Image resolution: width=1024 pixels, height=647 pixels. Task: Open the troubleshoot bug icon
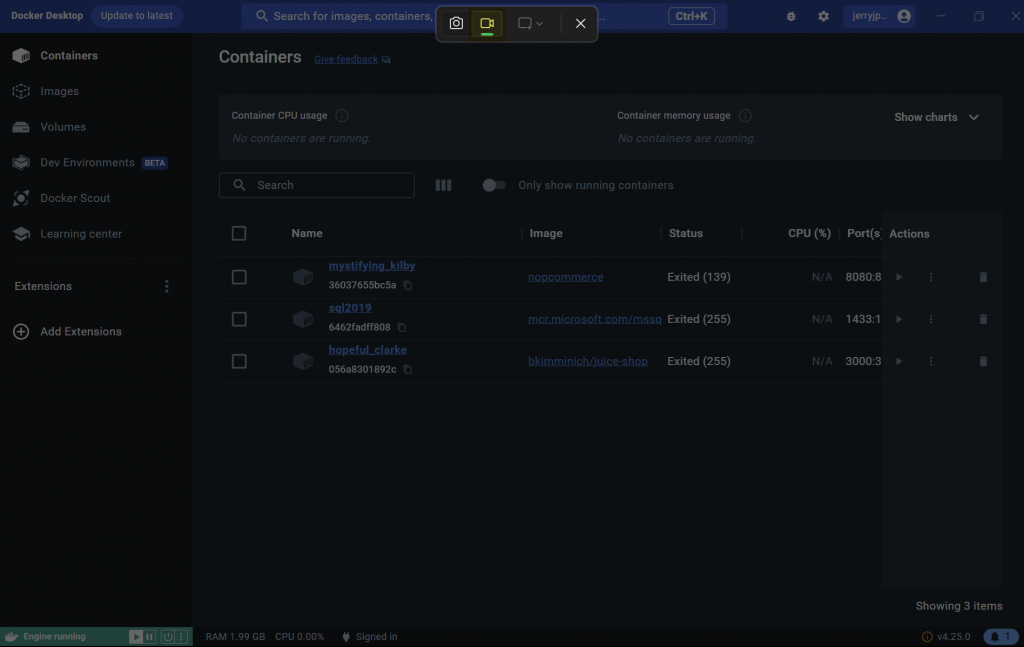pyautogui.click(x=791, y=16)
